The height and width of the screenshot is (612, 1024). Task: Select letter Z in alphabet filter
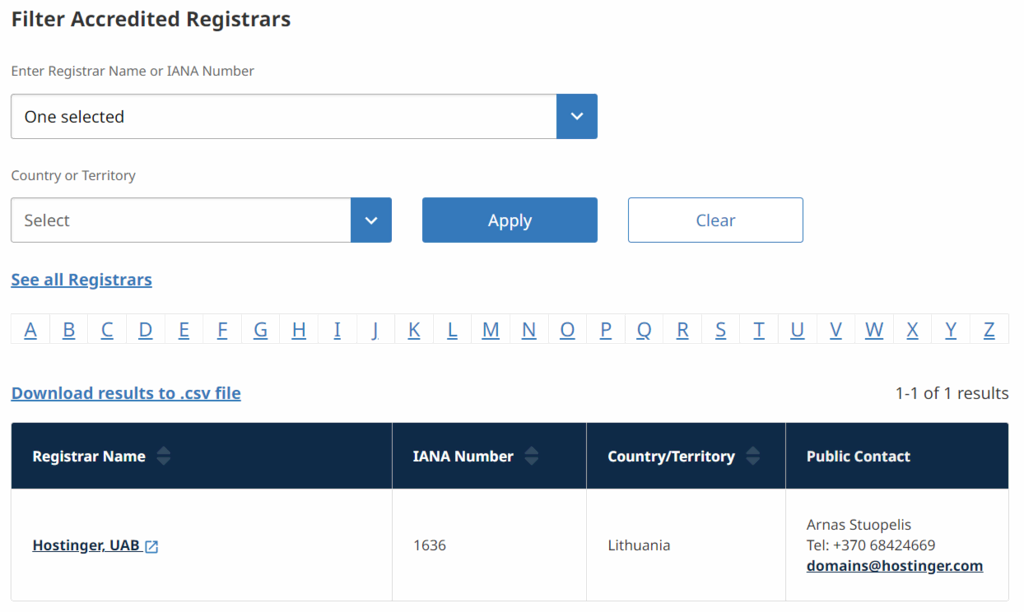click(x=989, y=330)
